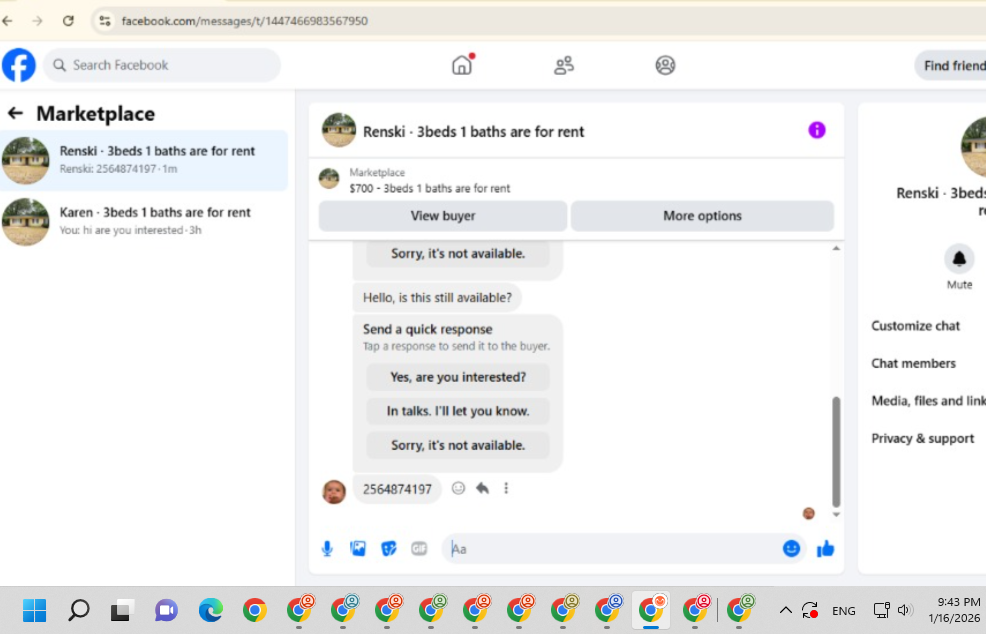
Task: Launch Microsoft Edge from taskbar
Action: point(211,610)
